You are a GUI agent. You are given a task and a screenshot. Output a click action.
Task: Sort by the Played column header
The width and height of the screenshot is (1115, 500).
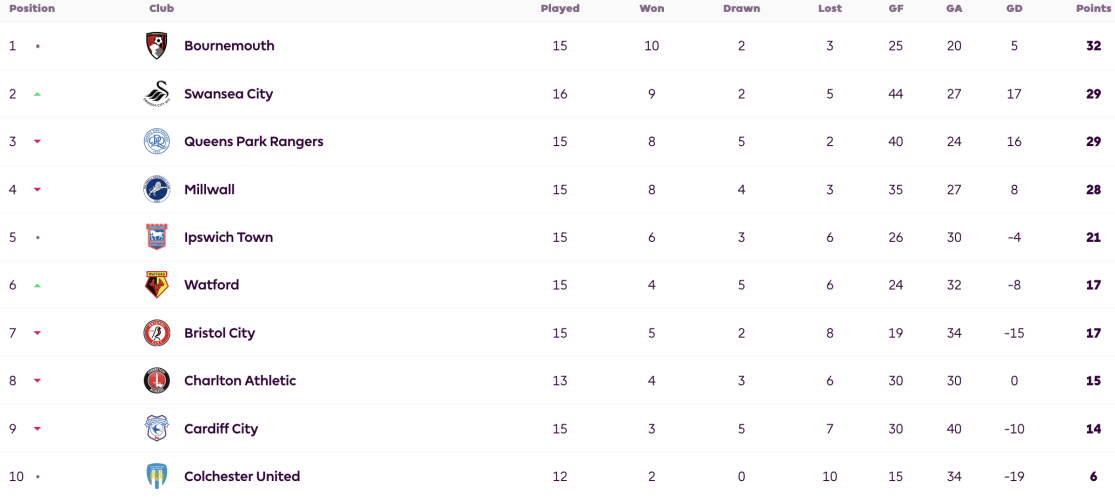(x=560, y=9)
